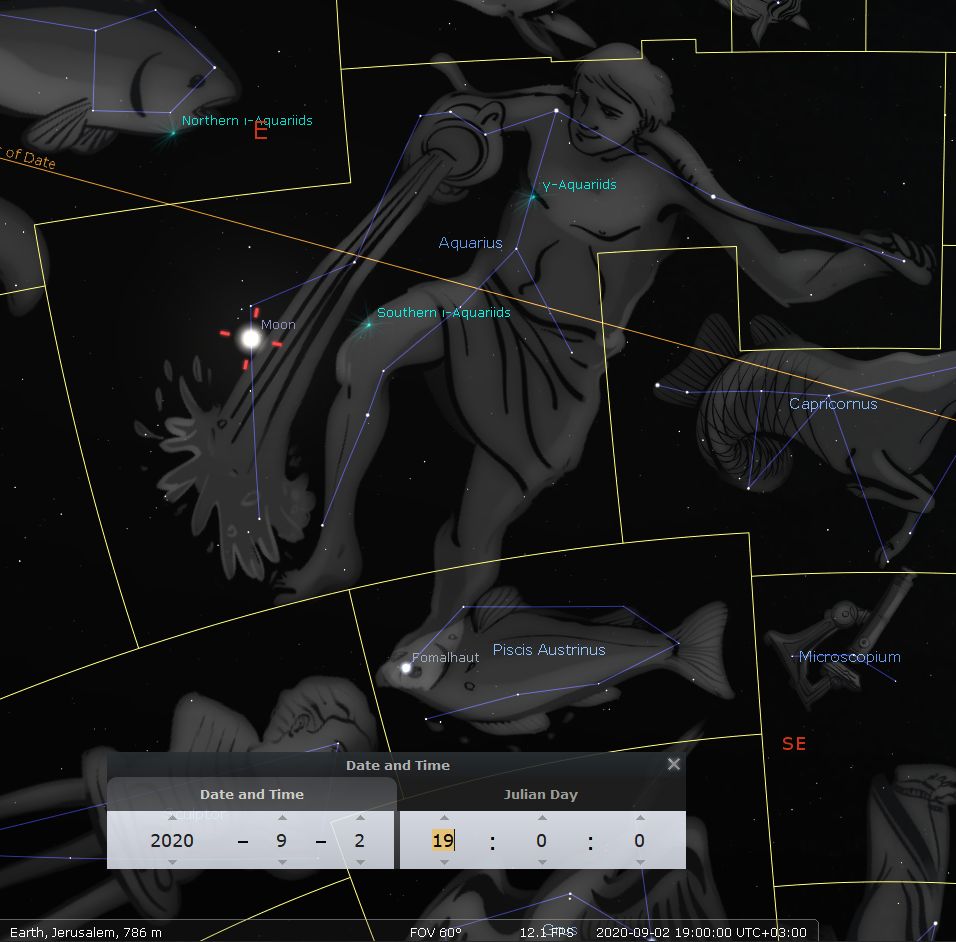The width and height of the screenshot is (956, 942).
Task: Increase the hour value 19
Action: (444, 818)
